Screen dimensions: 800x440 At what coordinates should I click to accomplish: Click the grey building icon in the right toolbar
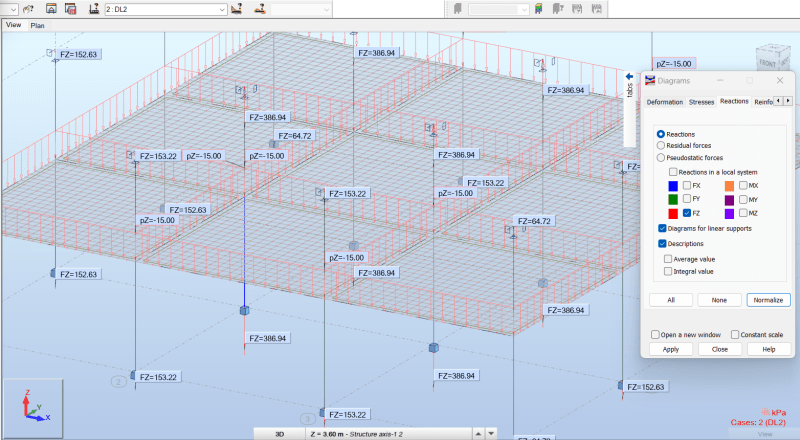tap(458, 9)
